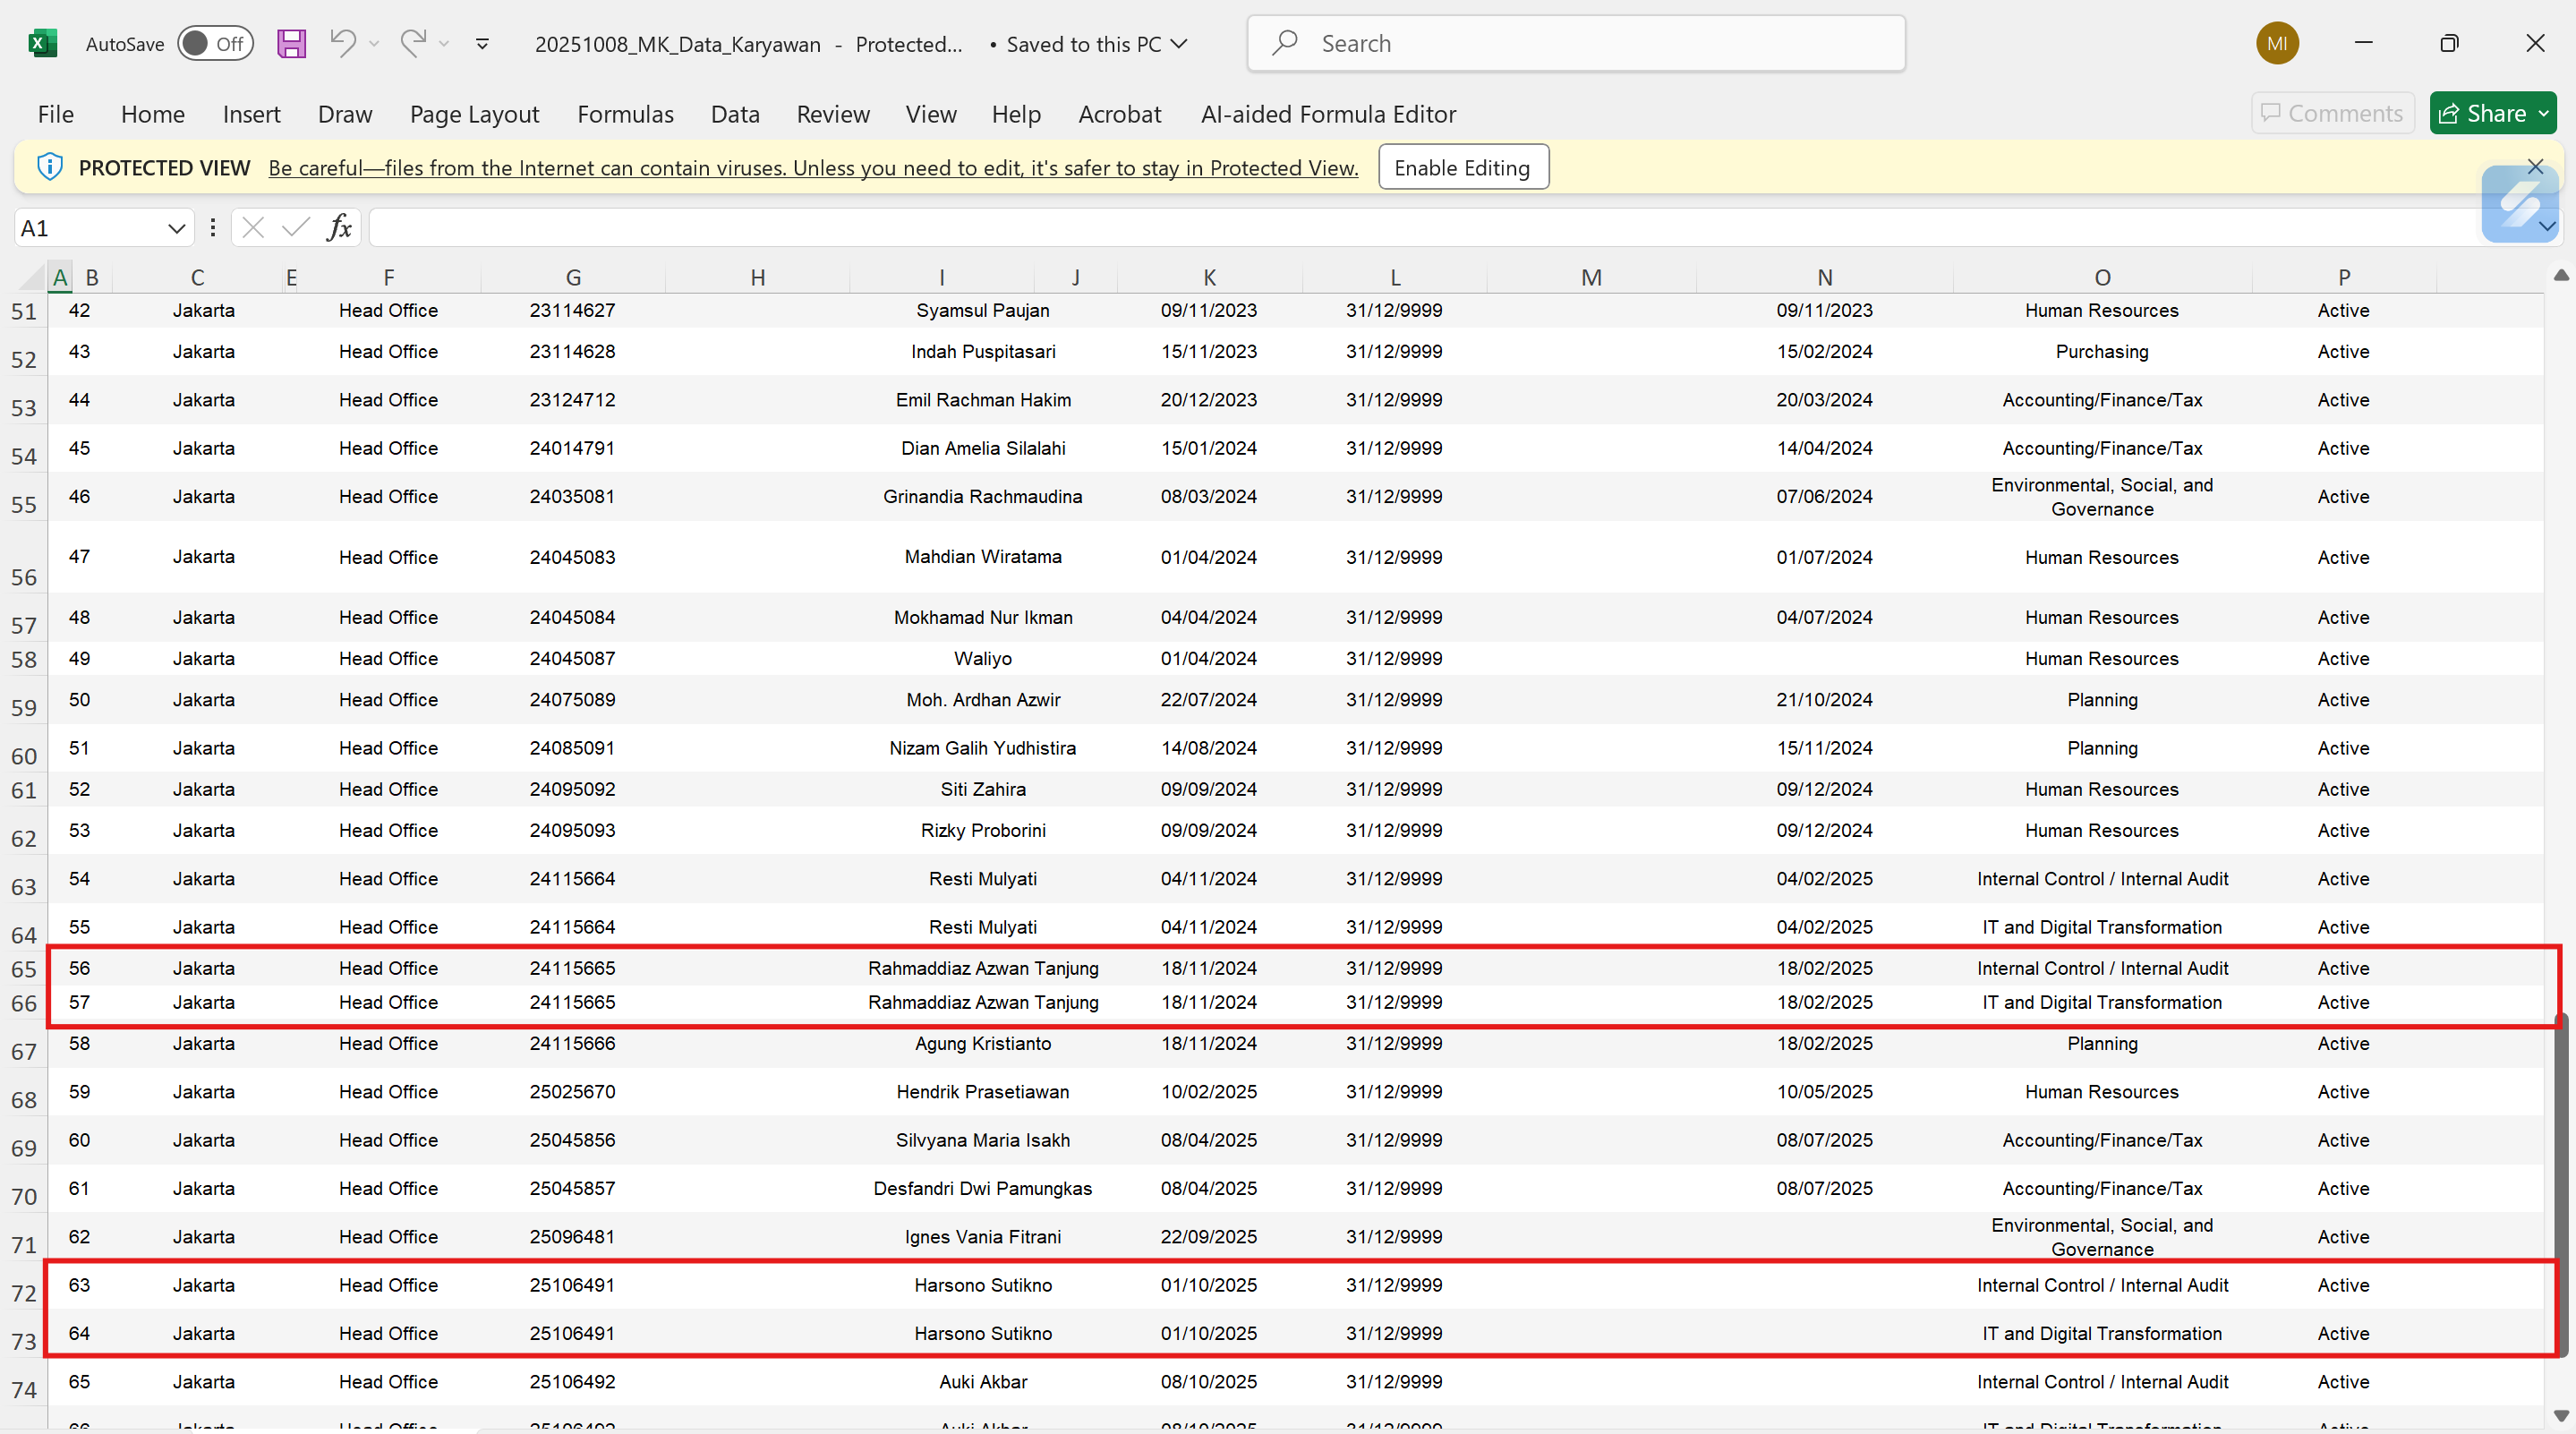Switch to the Page Layout tab
This screenshot has width=2576, height=1434.
pyautogui.click(x=474, y=114)
